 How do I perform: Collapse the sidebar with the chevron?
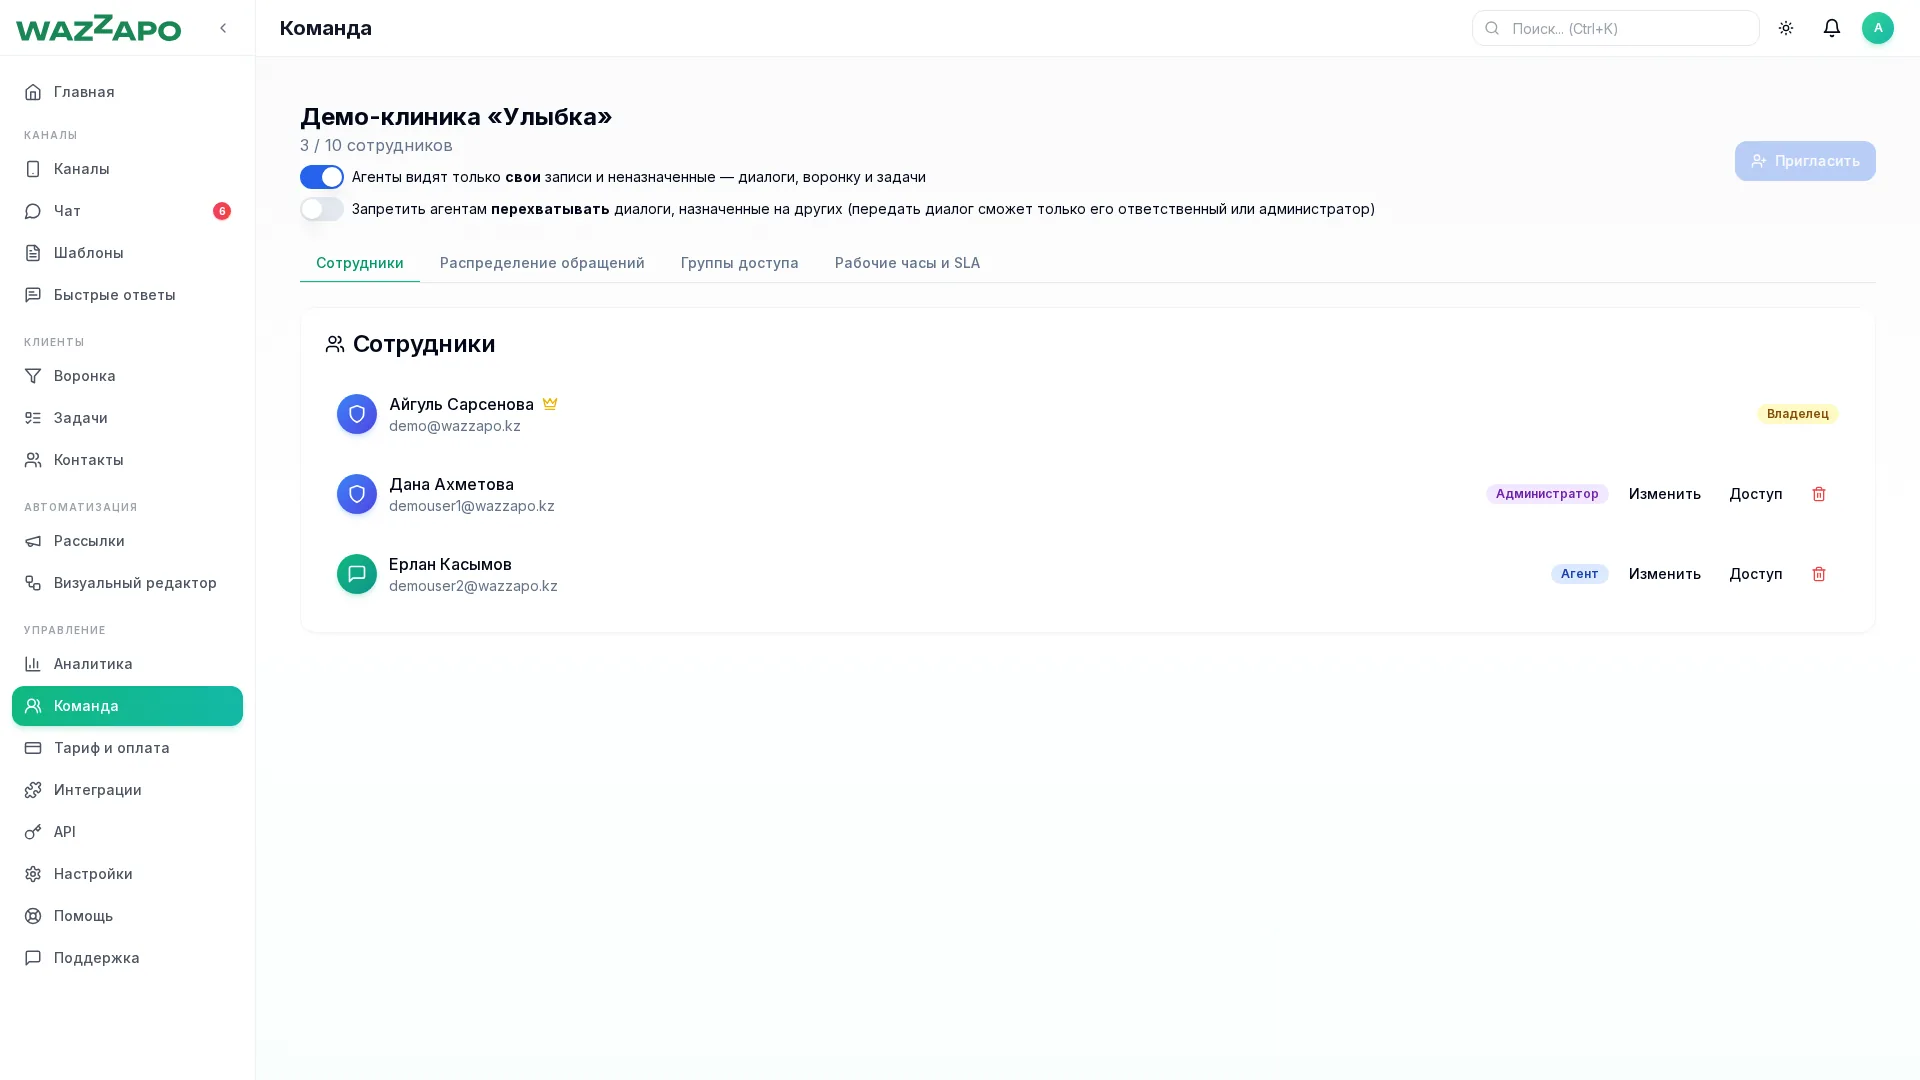(223, 28)
